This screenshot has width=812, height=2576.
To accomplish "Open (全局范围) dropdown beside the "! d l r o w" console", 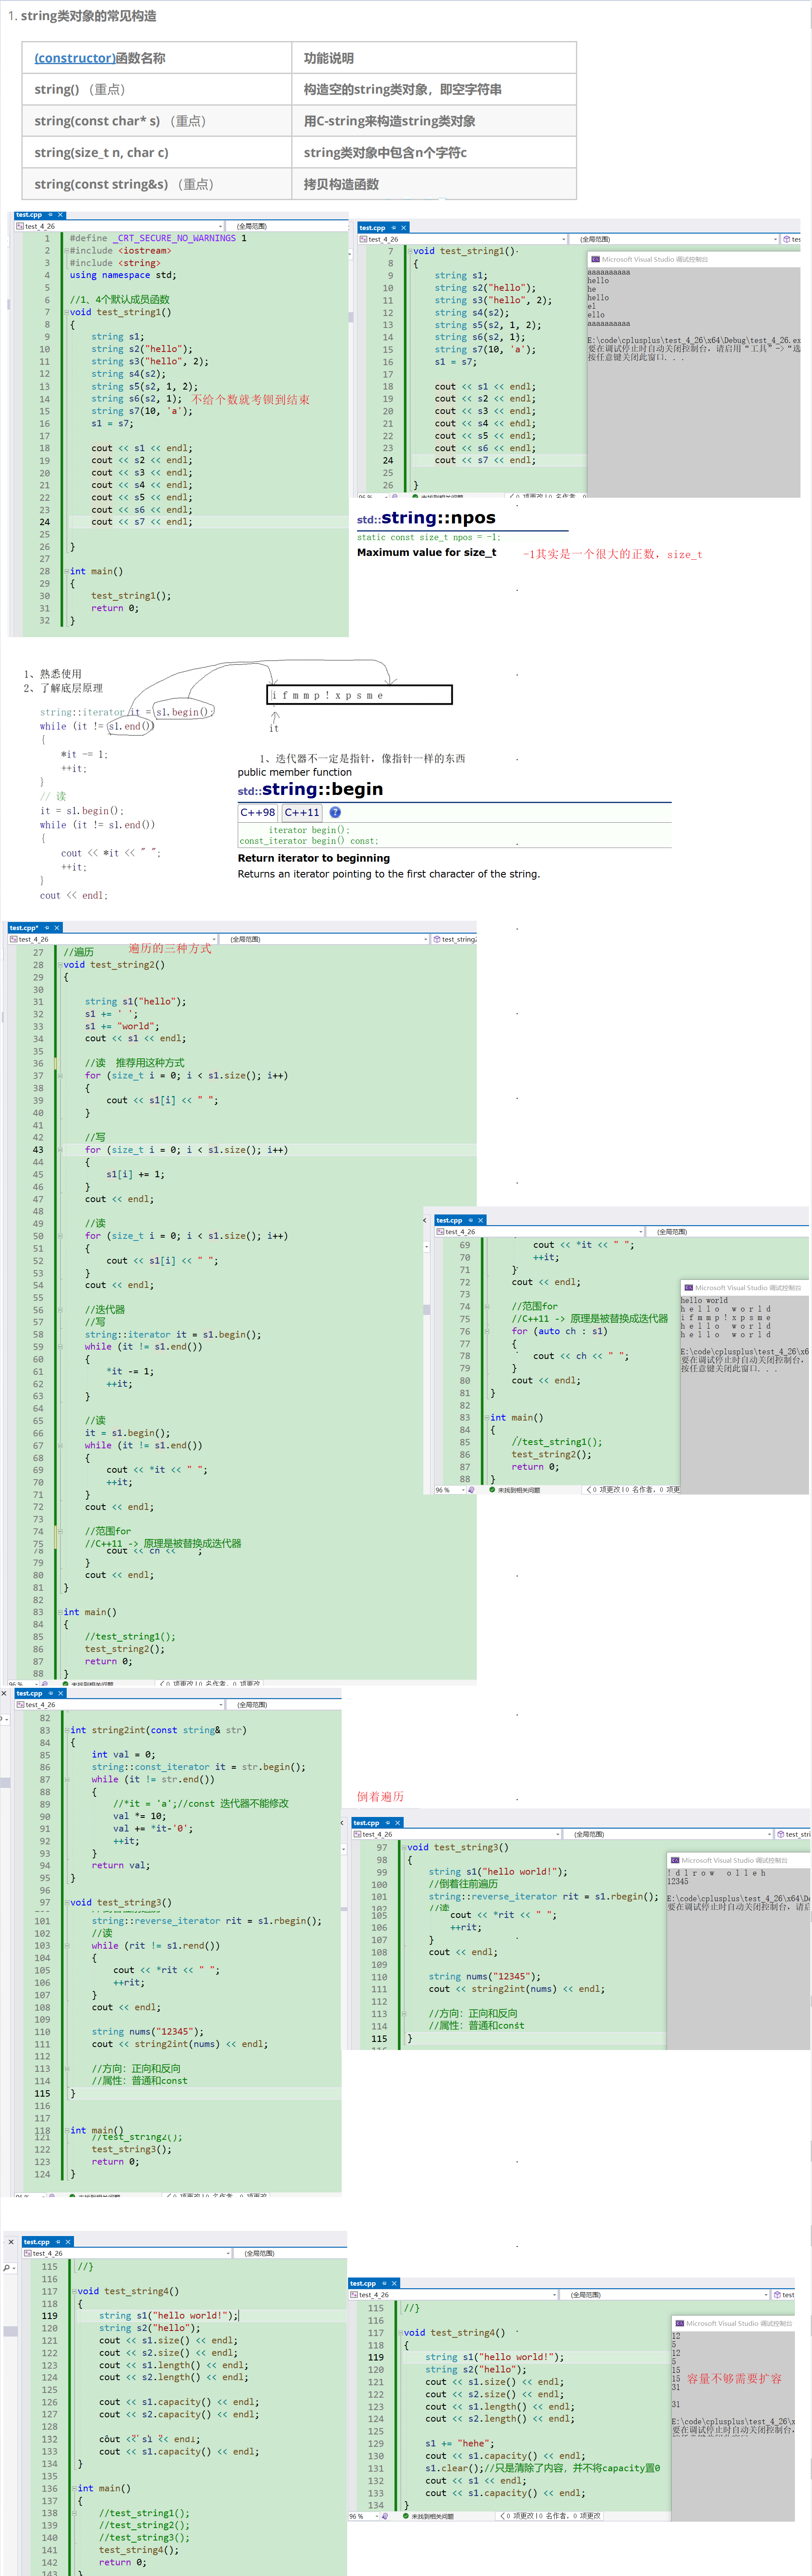I will (670, 1835).
